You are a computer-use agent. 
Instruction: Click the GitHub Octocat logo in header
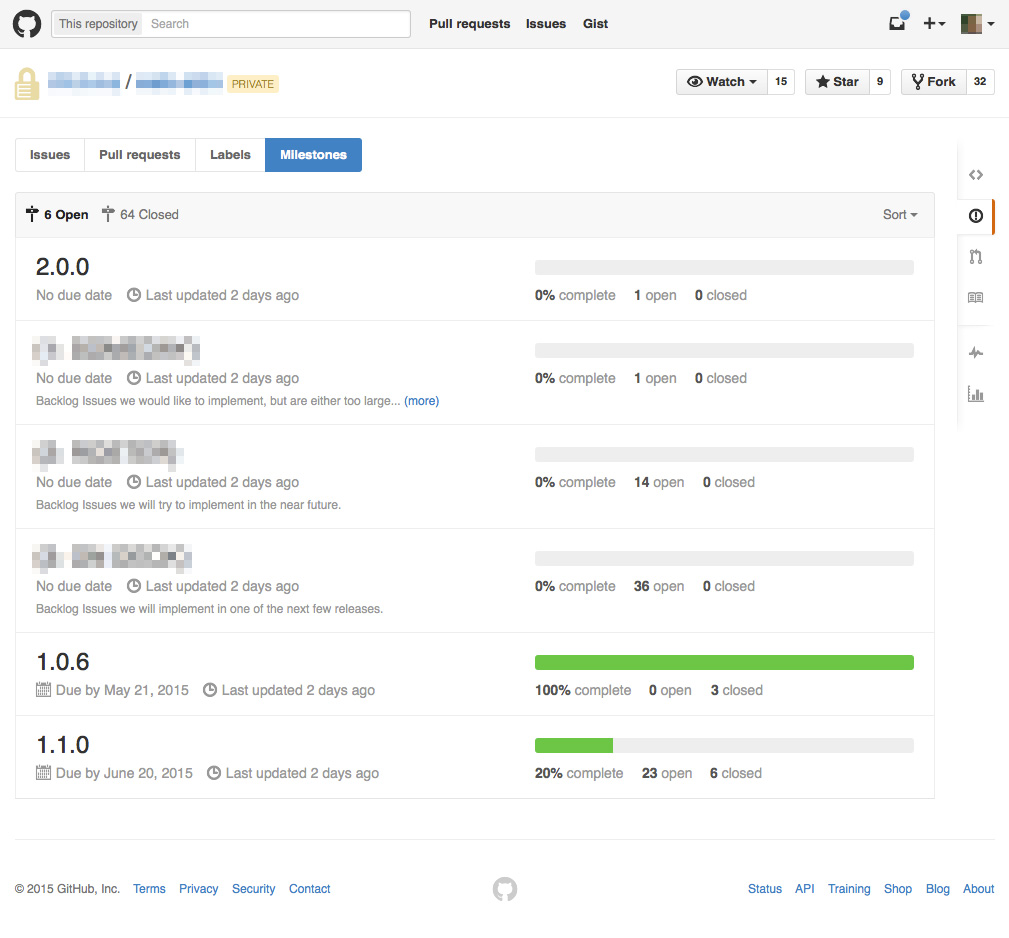(27, 24)
